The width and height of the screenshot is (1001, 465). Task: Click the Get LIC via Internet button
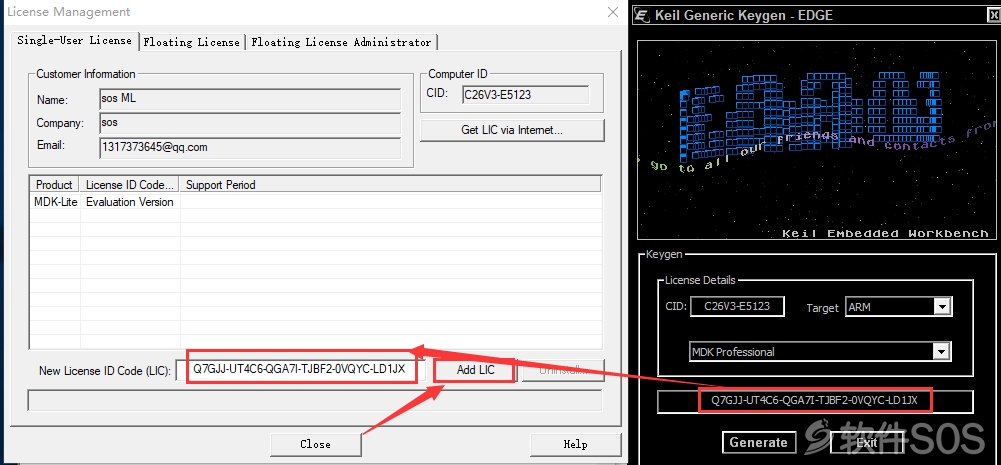pyautogui.click(x=512, y=130)
